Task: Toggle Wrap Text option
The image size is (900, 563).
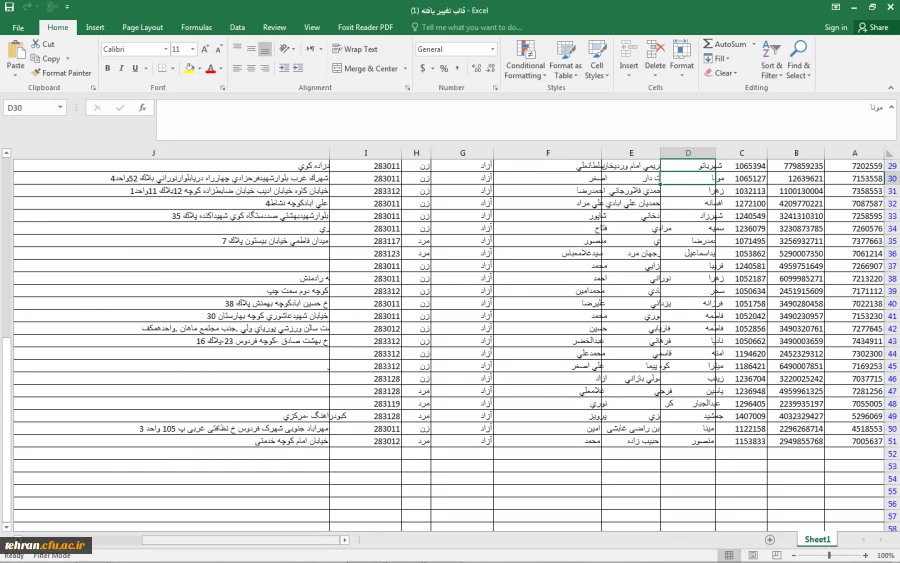Action: click(x=355, y=49)
